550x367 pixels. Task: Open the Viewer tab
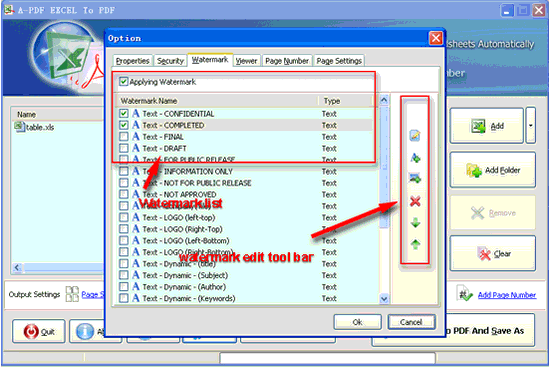pos(247,61)
